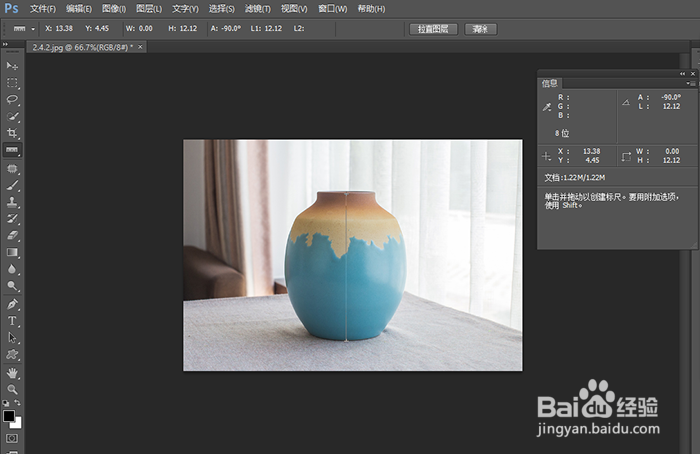Open the 滤镜(T) menu

(x=258, y=8)
